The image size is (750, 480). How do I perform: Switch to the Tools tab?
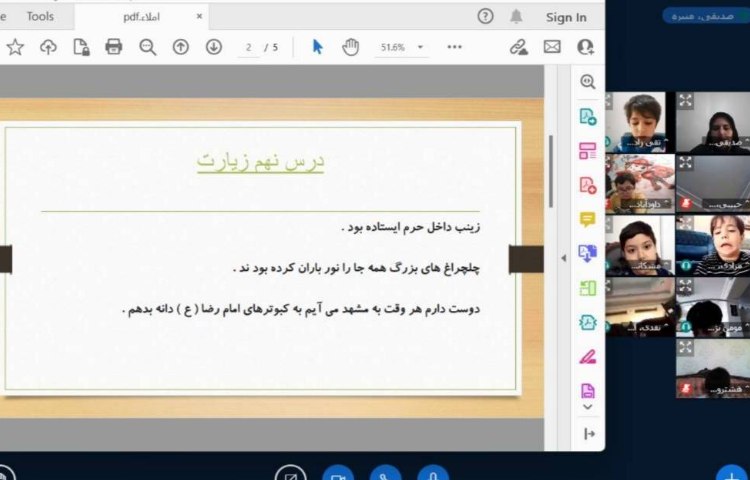[x=40, y=17]
